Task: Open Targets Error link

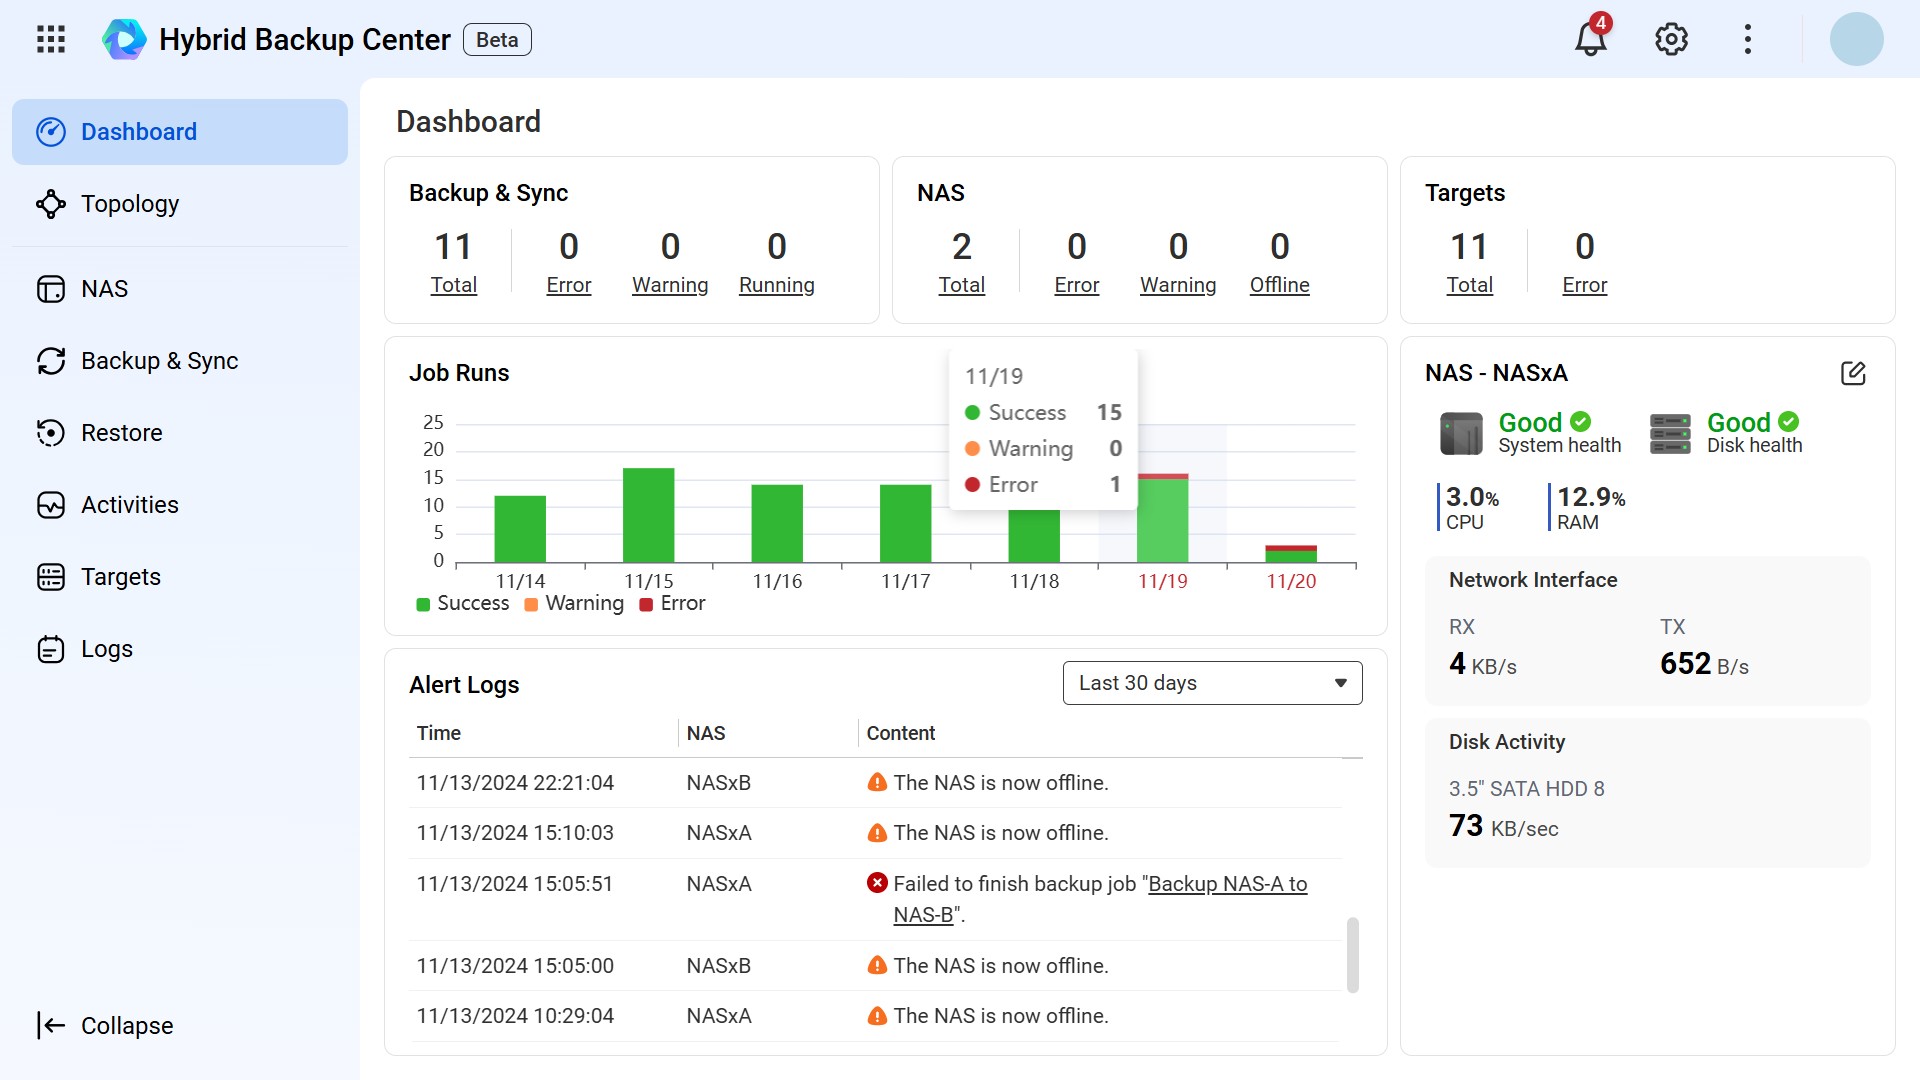Action: (x=1585, y=285)
